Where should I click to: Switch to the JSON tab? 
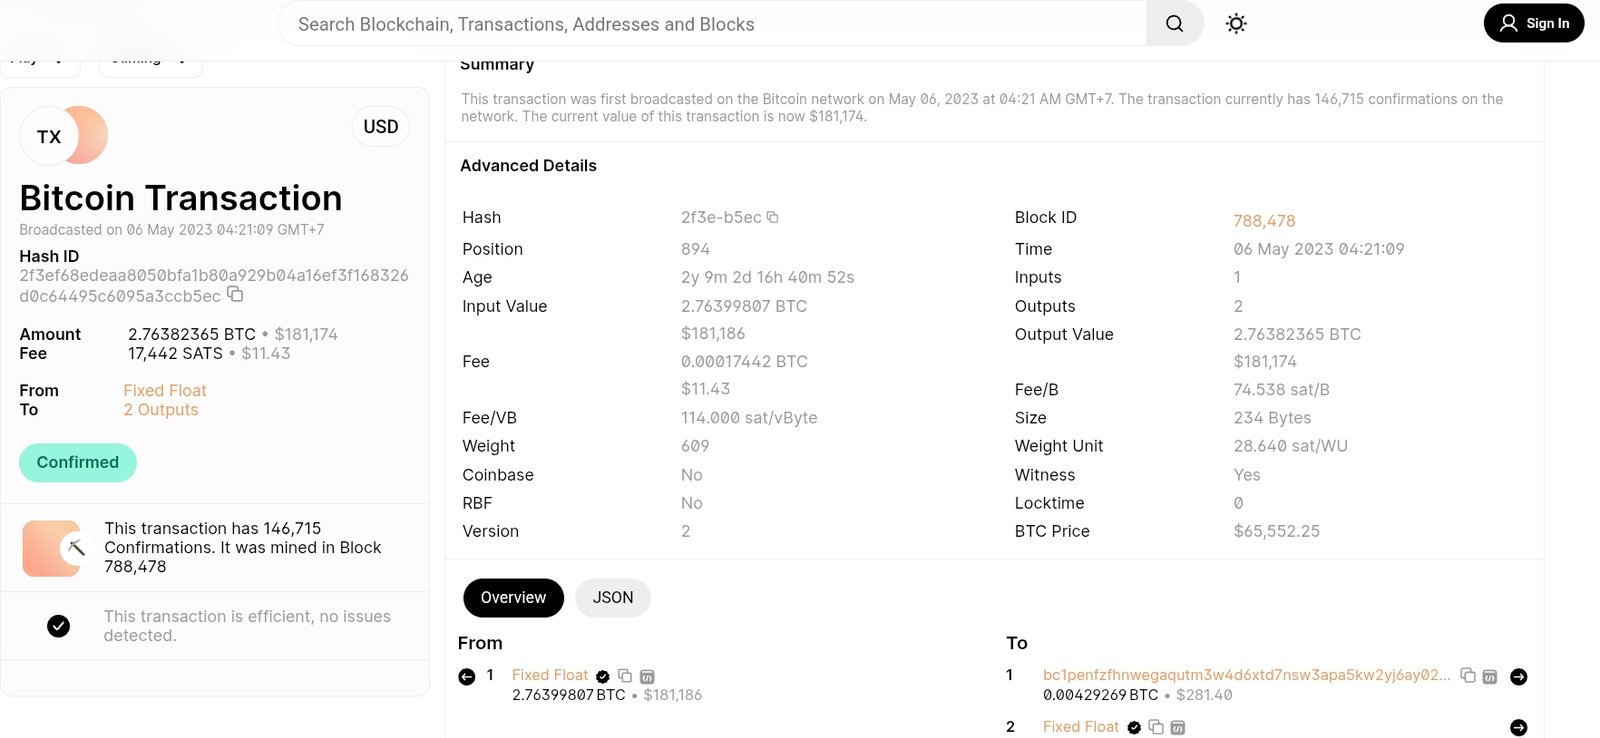click(x=612, y=598)
